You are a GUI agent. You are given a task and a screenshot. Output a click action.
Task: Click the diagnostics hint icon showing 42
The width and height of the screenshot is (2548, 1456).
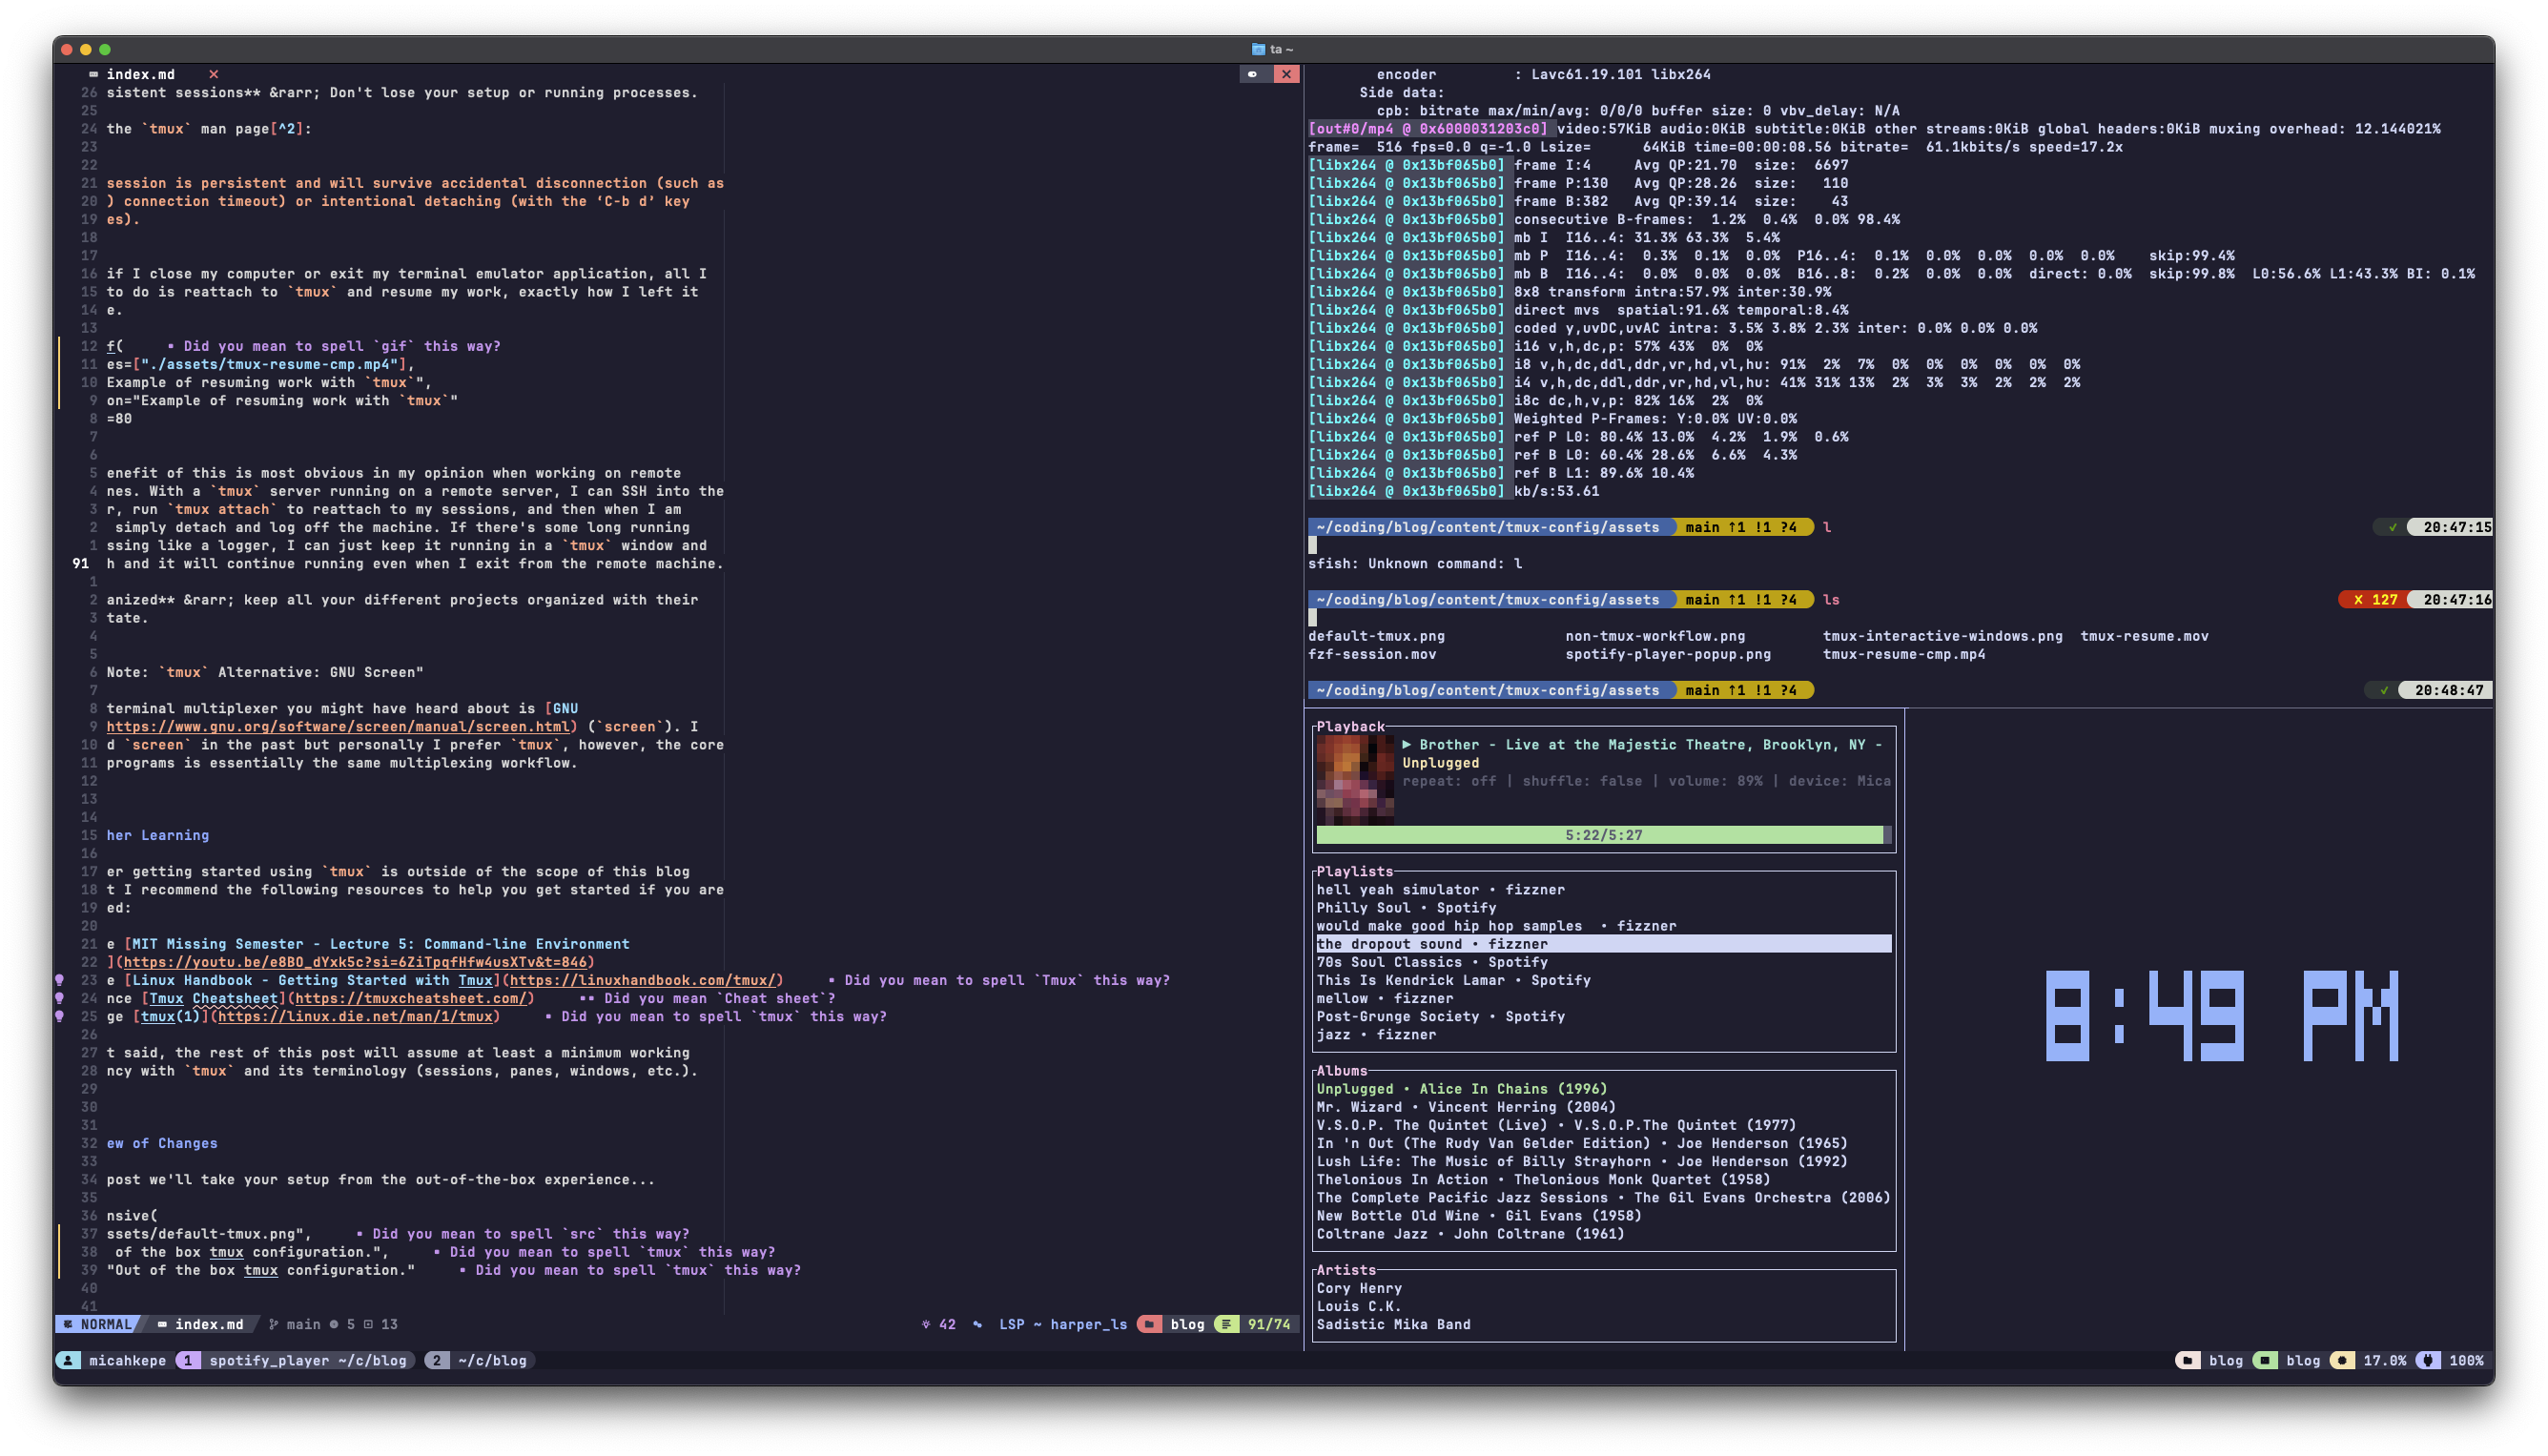926,1324
